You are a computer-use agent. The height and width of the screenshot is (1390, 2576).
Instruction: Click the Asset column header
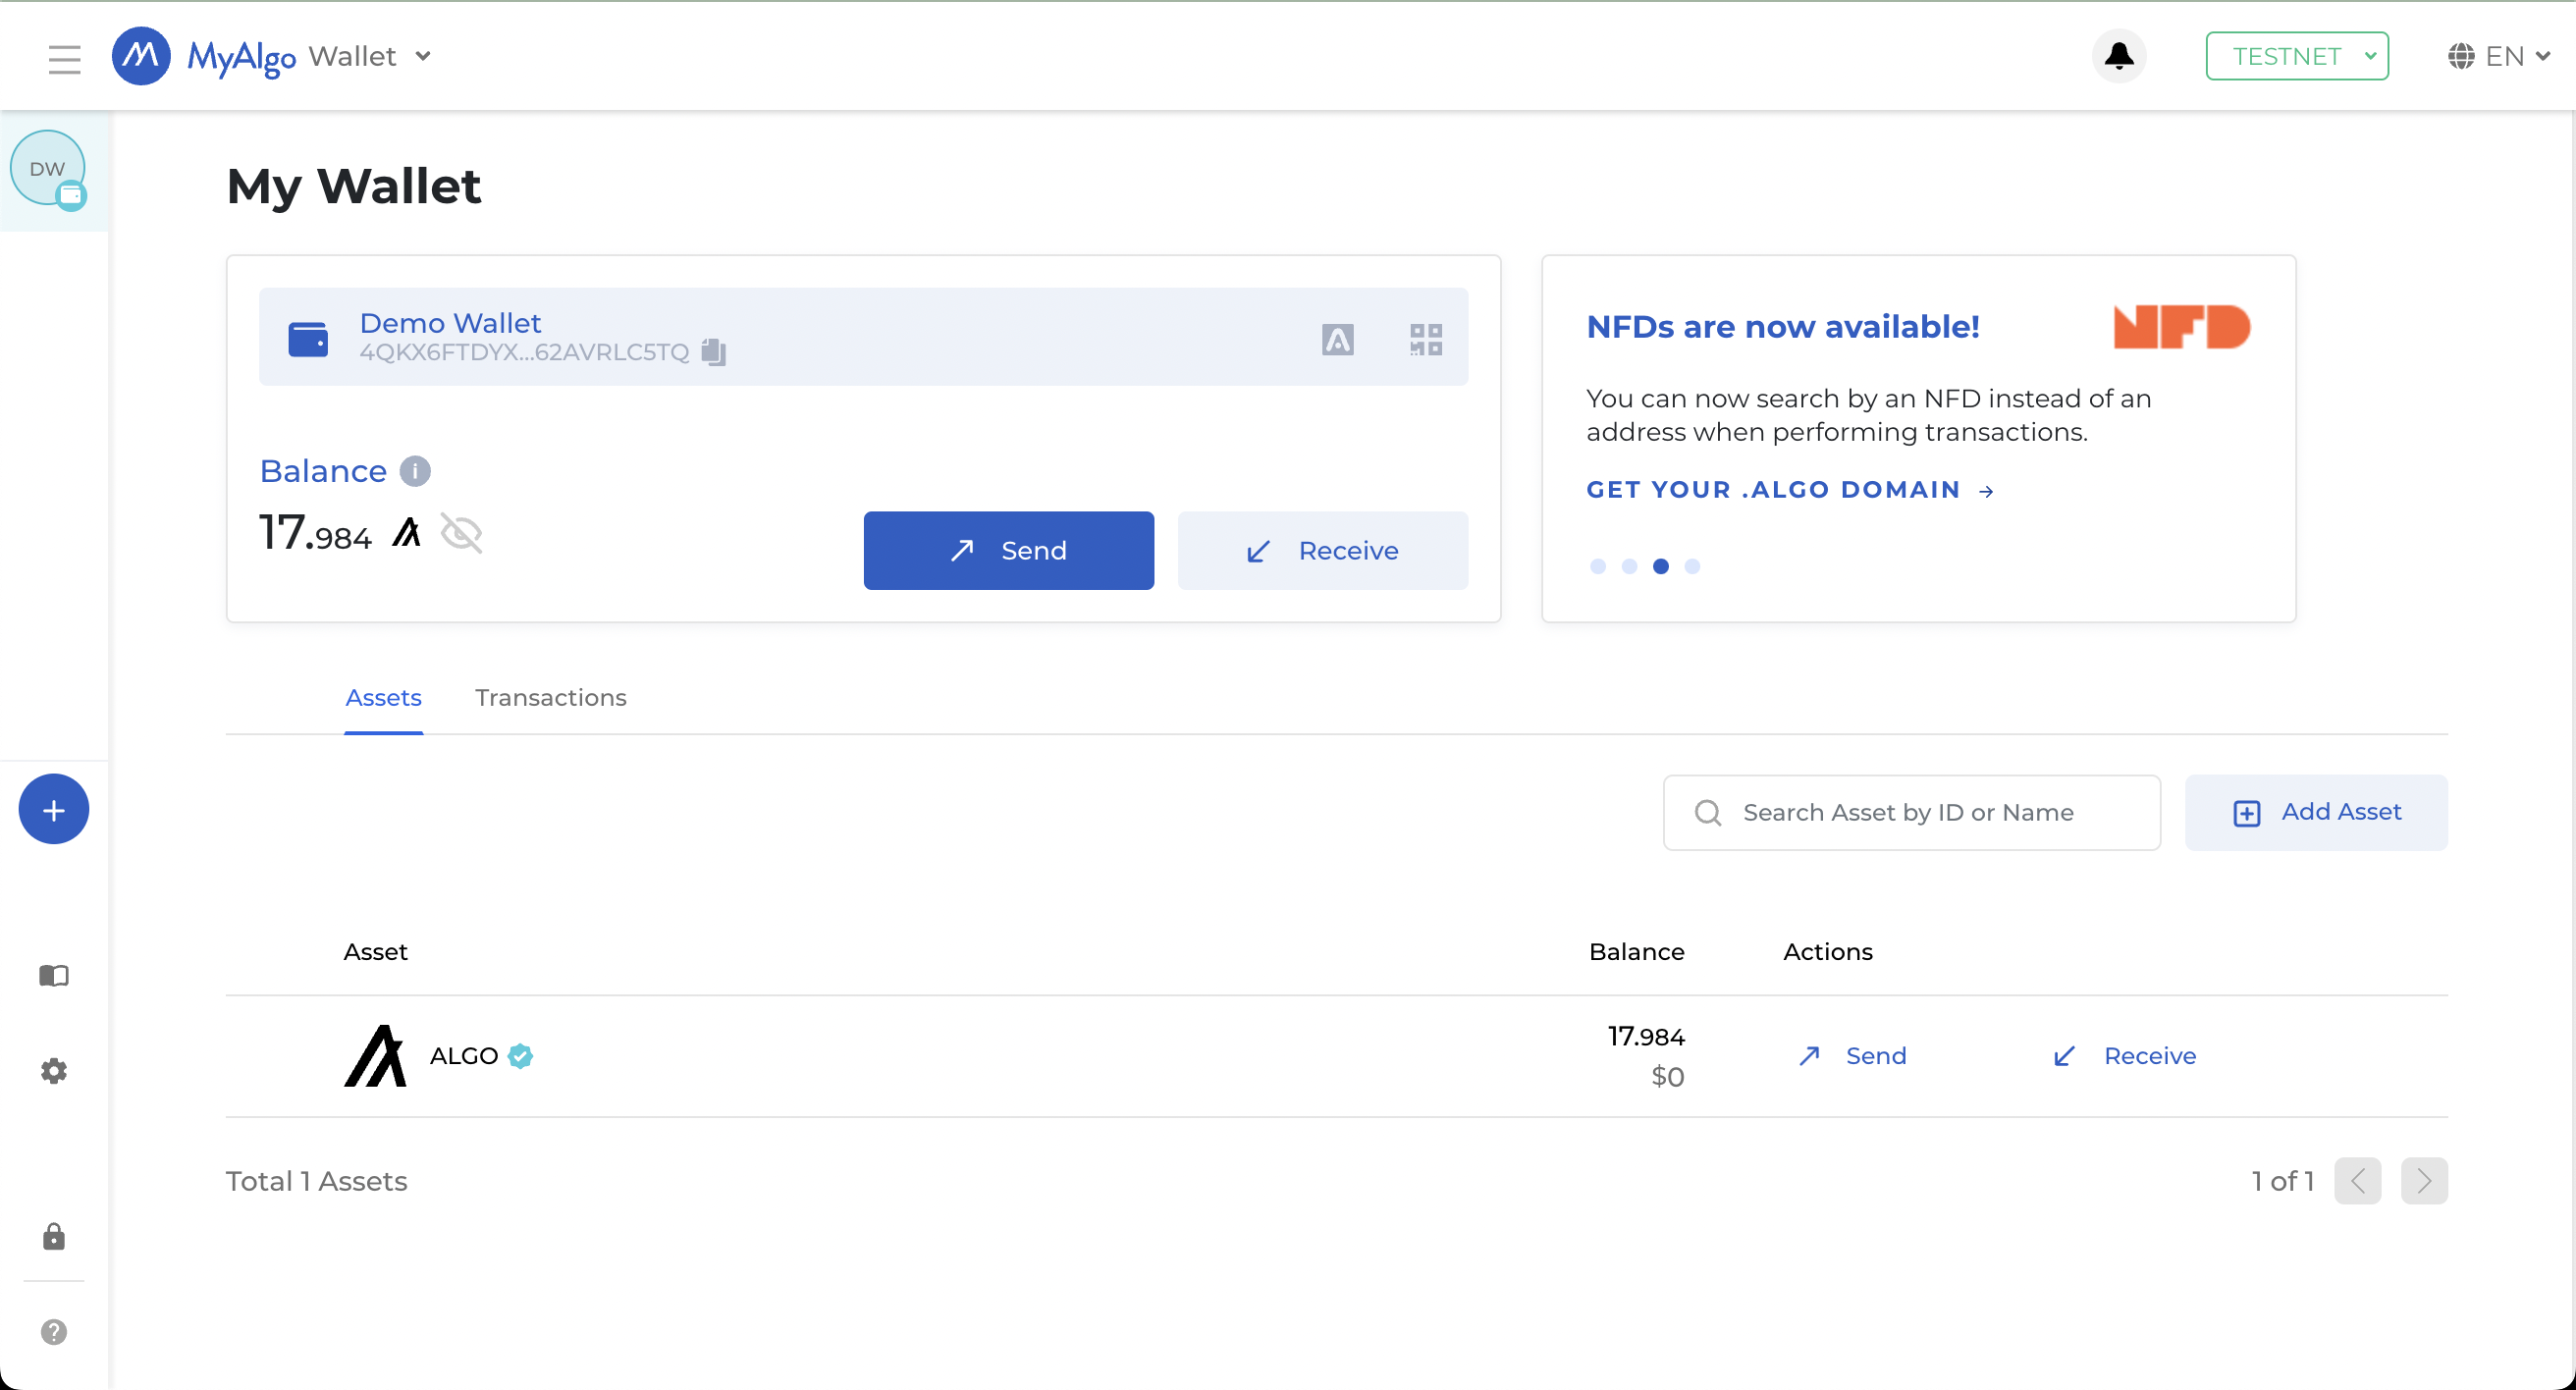[x=375, y=952]
